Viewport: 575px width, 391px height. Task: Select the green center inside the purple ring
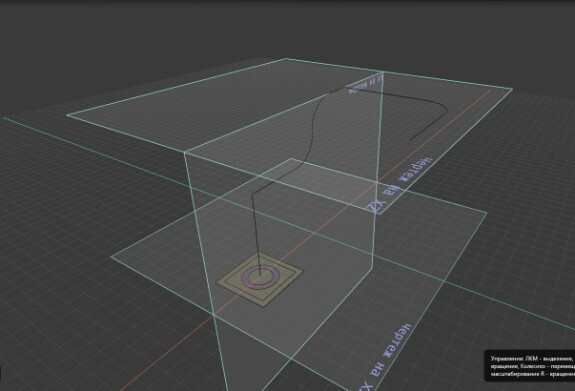(261, 277)
